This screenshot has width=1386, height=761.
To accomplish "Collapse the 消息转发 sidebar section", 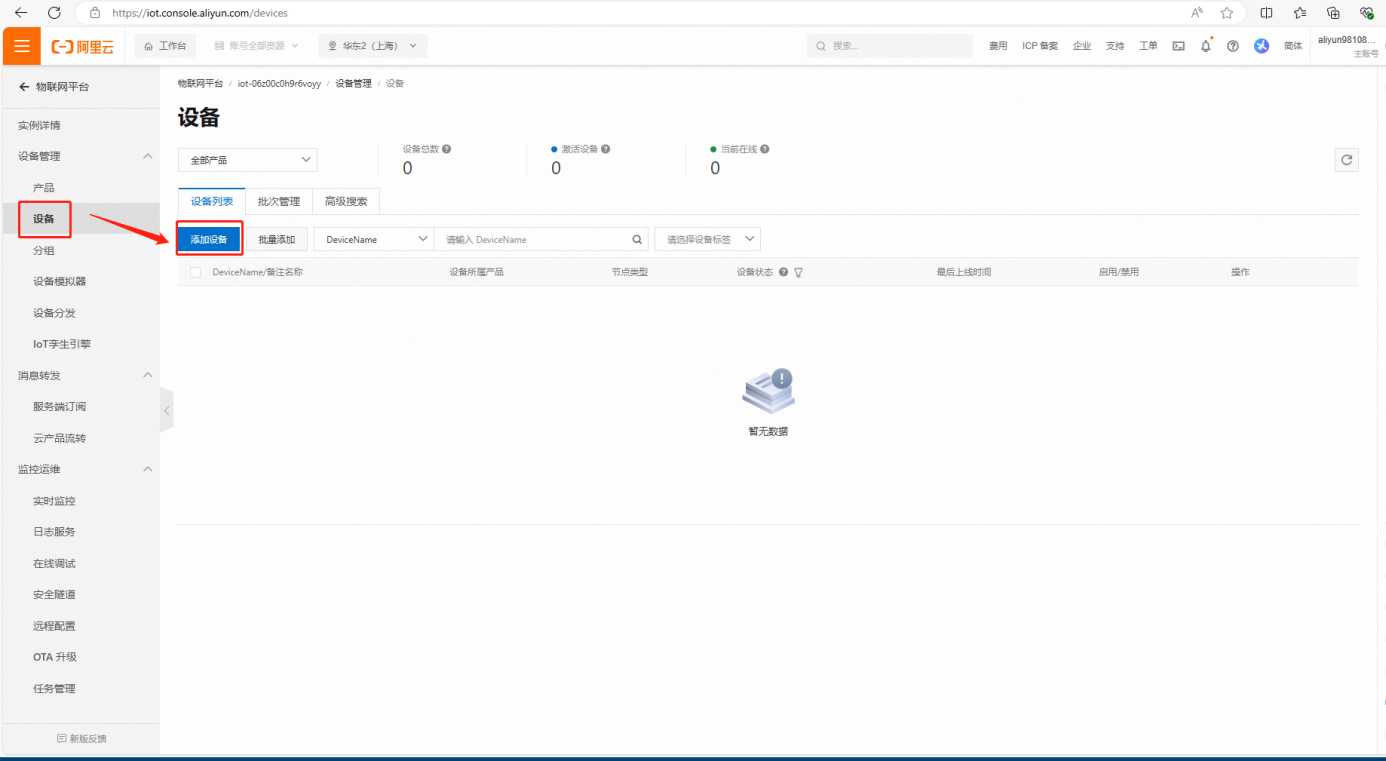I will coord(148,375).
